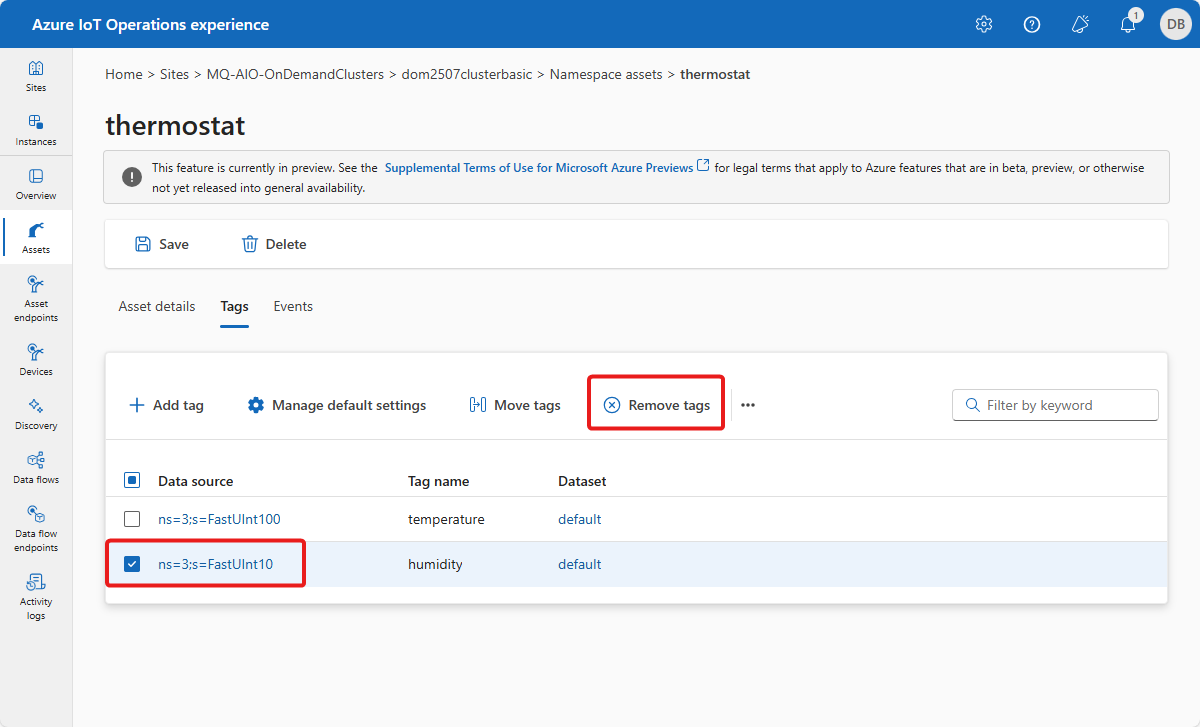1200x727 pixels.
Task: Click the Dataset column header
Action: click(582, 481)
